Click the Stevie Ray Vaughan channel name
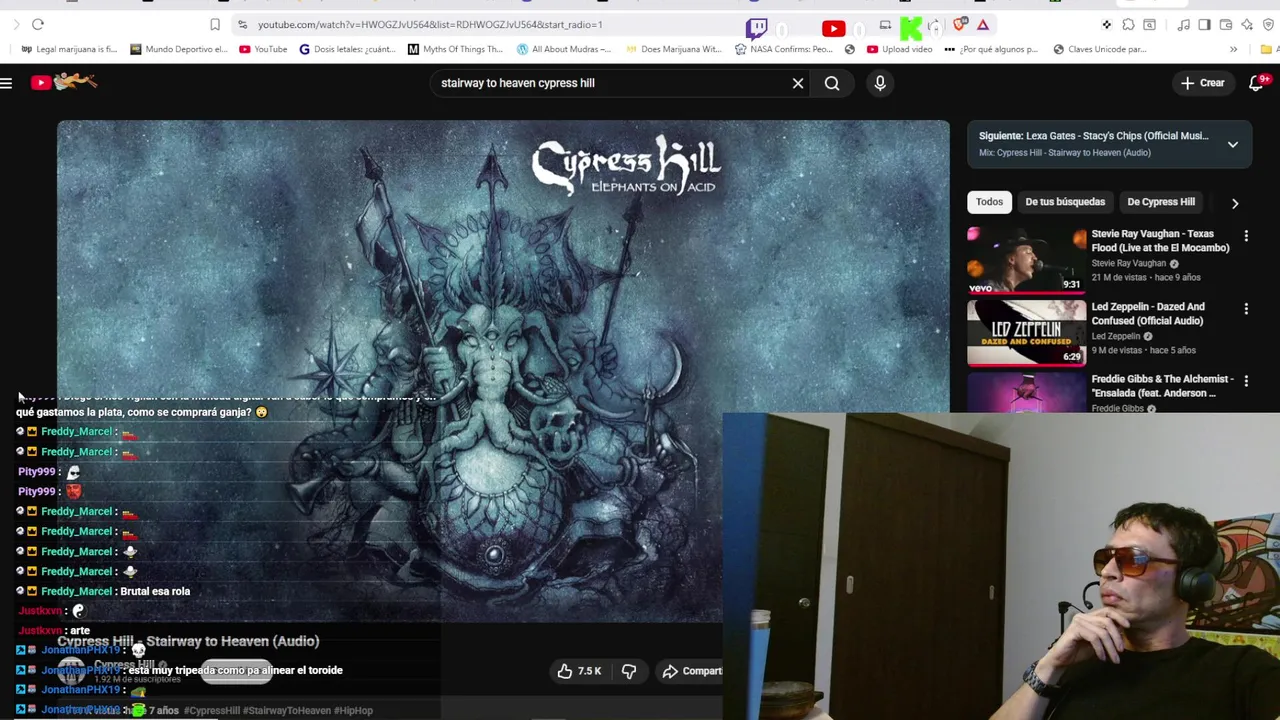The width and height of the screenshot is (1280, 720). coord(1128,263)
